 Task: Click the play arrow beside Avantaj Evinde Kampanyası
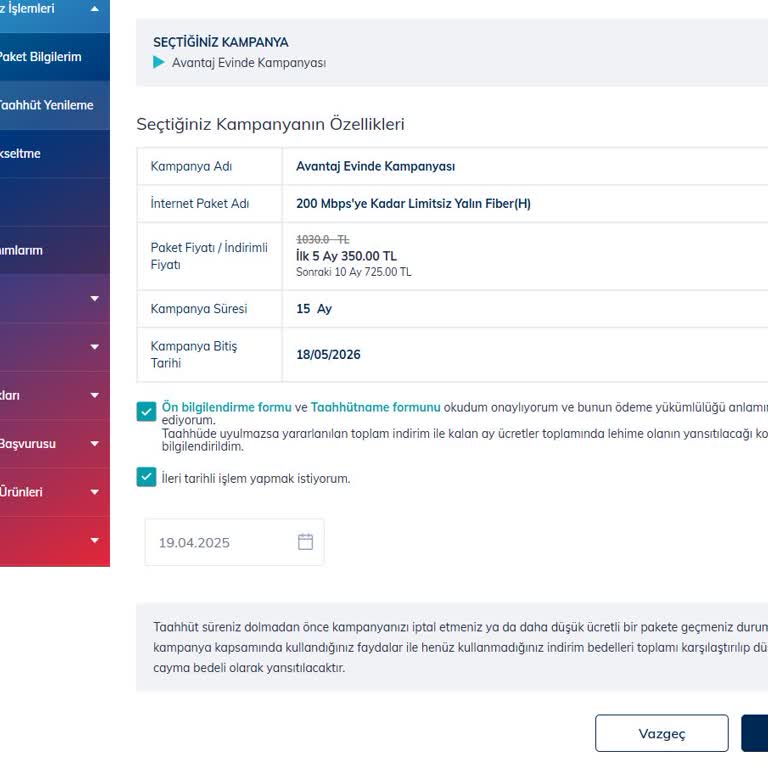click(159, 62)
